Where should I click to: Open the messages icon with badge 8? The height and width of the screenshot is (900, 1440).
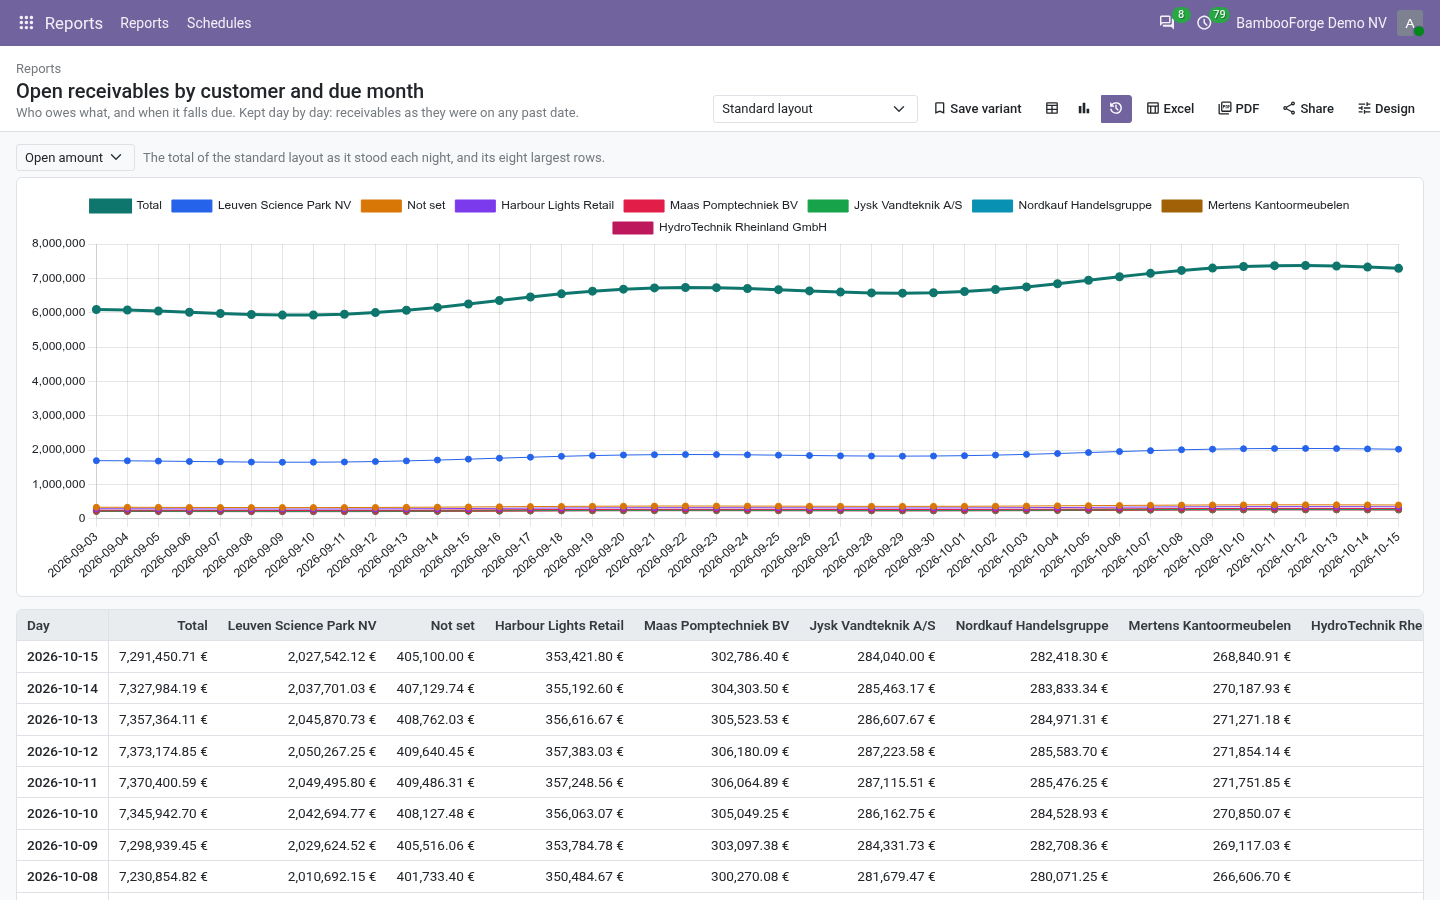point(1167,22)
